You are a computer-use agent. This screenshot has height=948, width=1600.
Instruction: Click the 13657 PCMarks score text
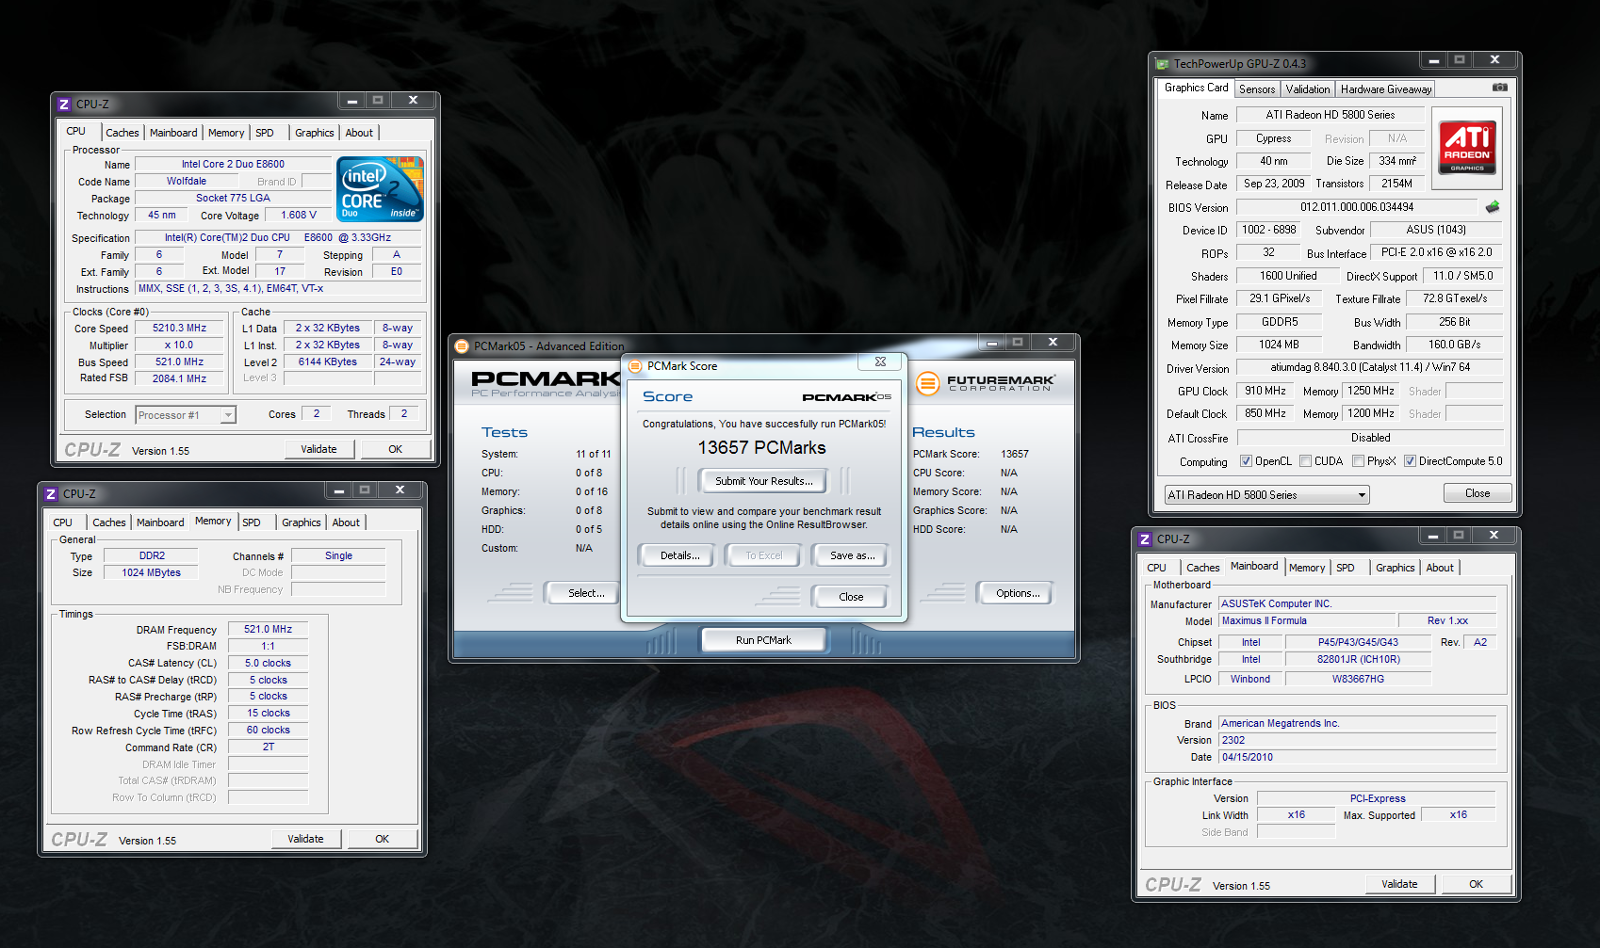(762, 448)
